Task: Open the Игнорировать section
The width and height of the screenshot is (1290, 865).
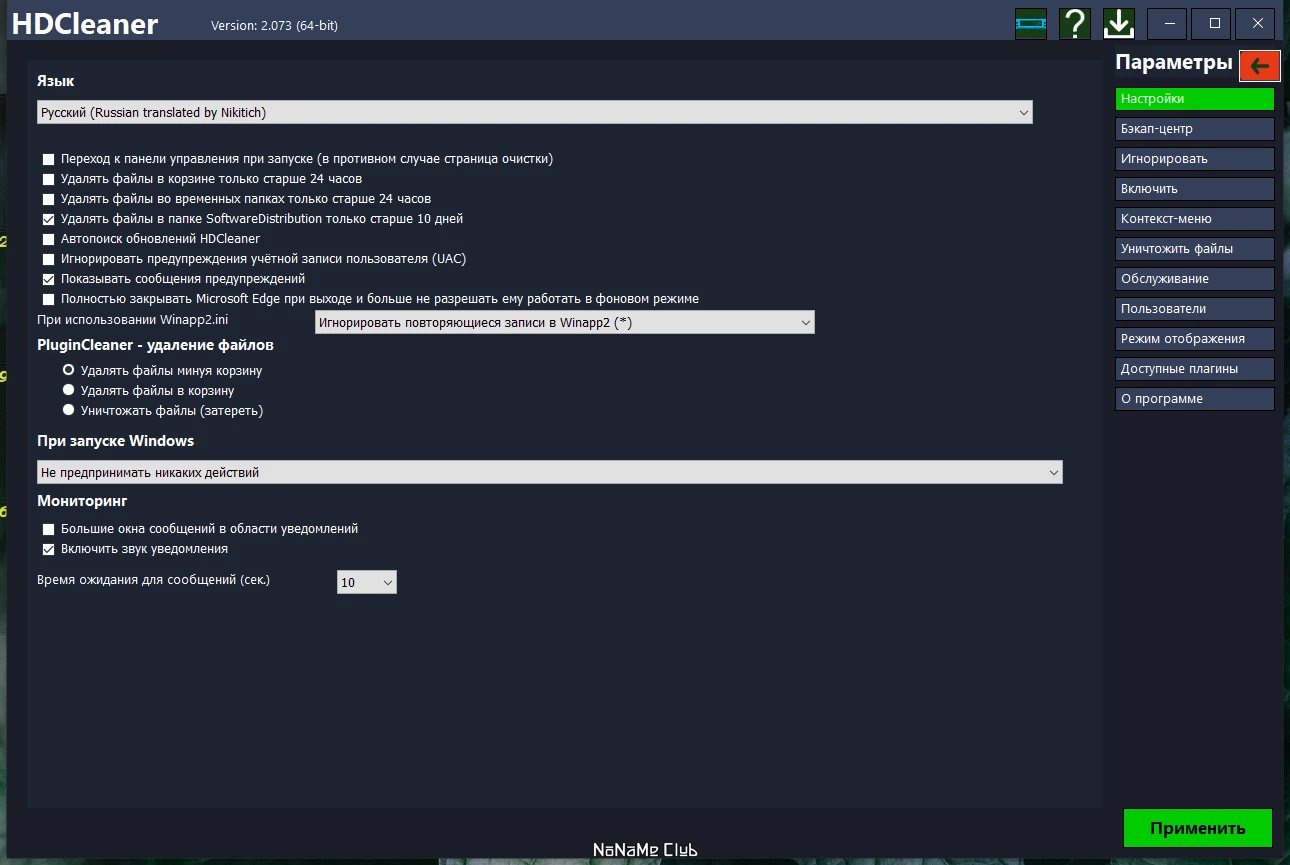Action: pos(1195,159)
